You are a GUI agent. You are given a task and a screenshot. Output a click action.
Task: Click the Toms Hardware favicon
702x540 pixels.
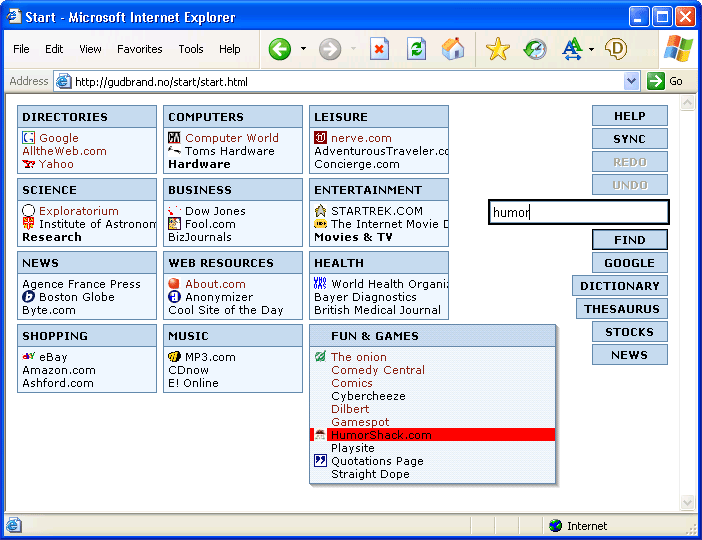pyautogui.click(x=174, y=150)
